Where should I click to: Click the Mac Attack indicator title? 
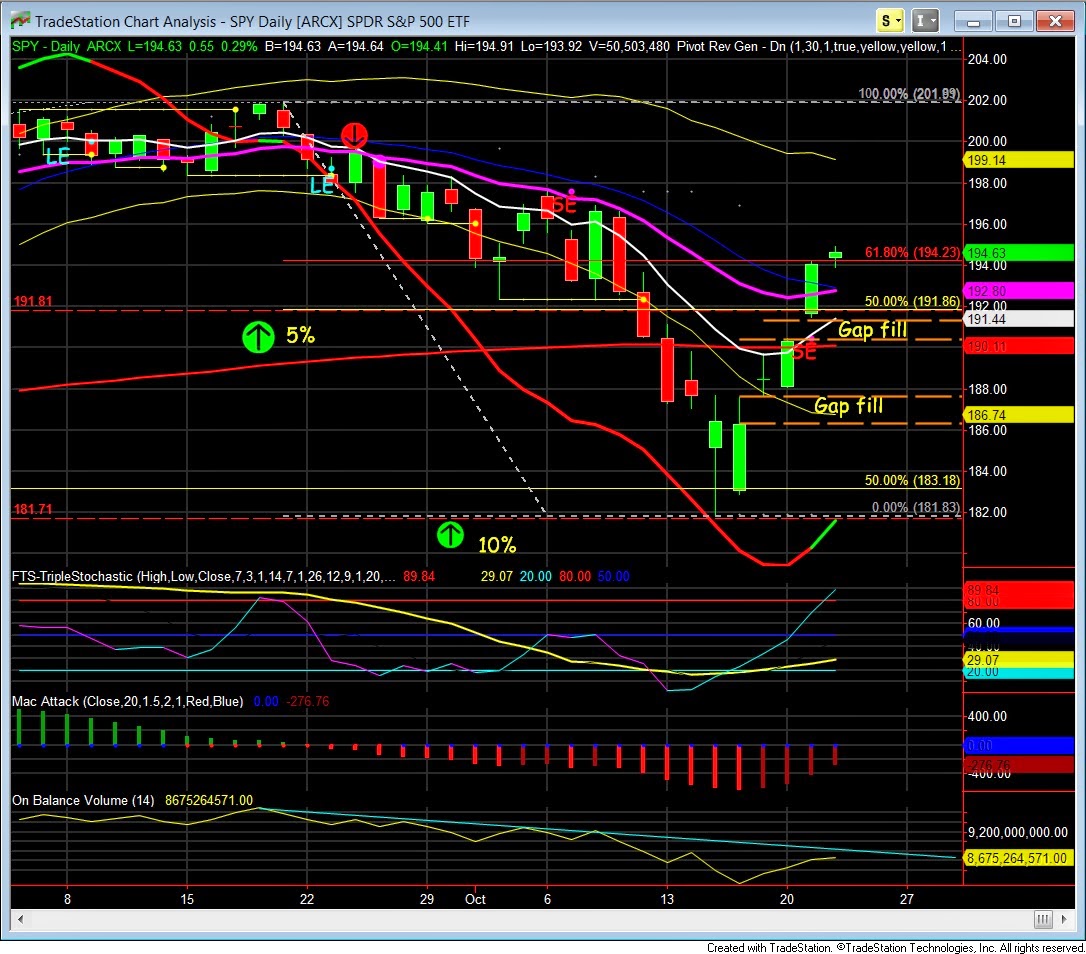point(127,701)
